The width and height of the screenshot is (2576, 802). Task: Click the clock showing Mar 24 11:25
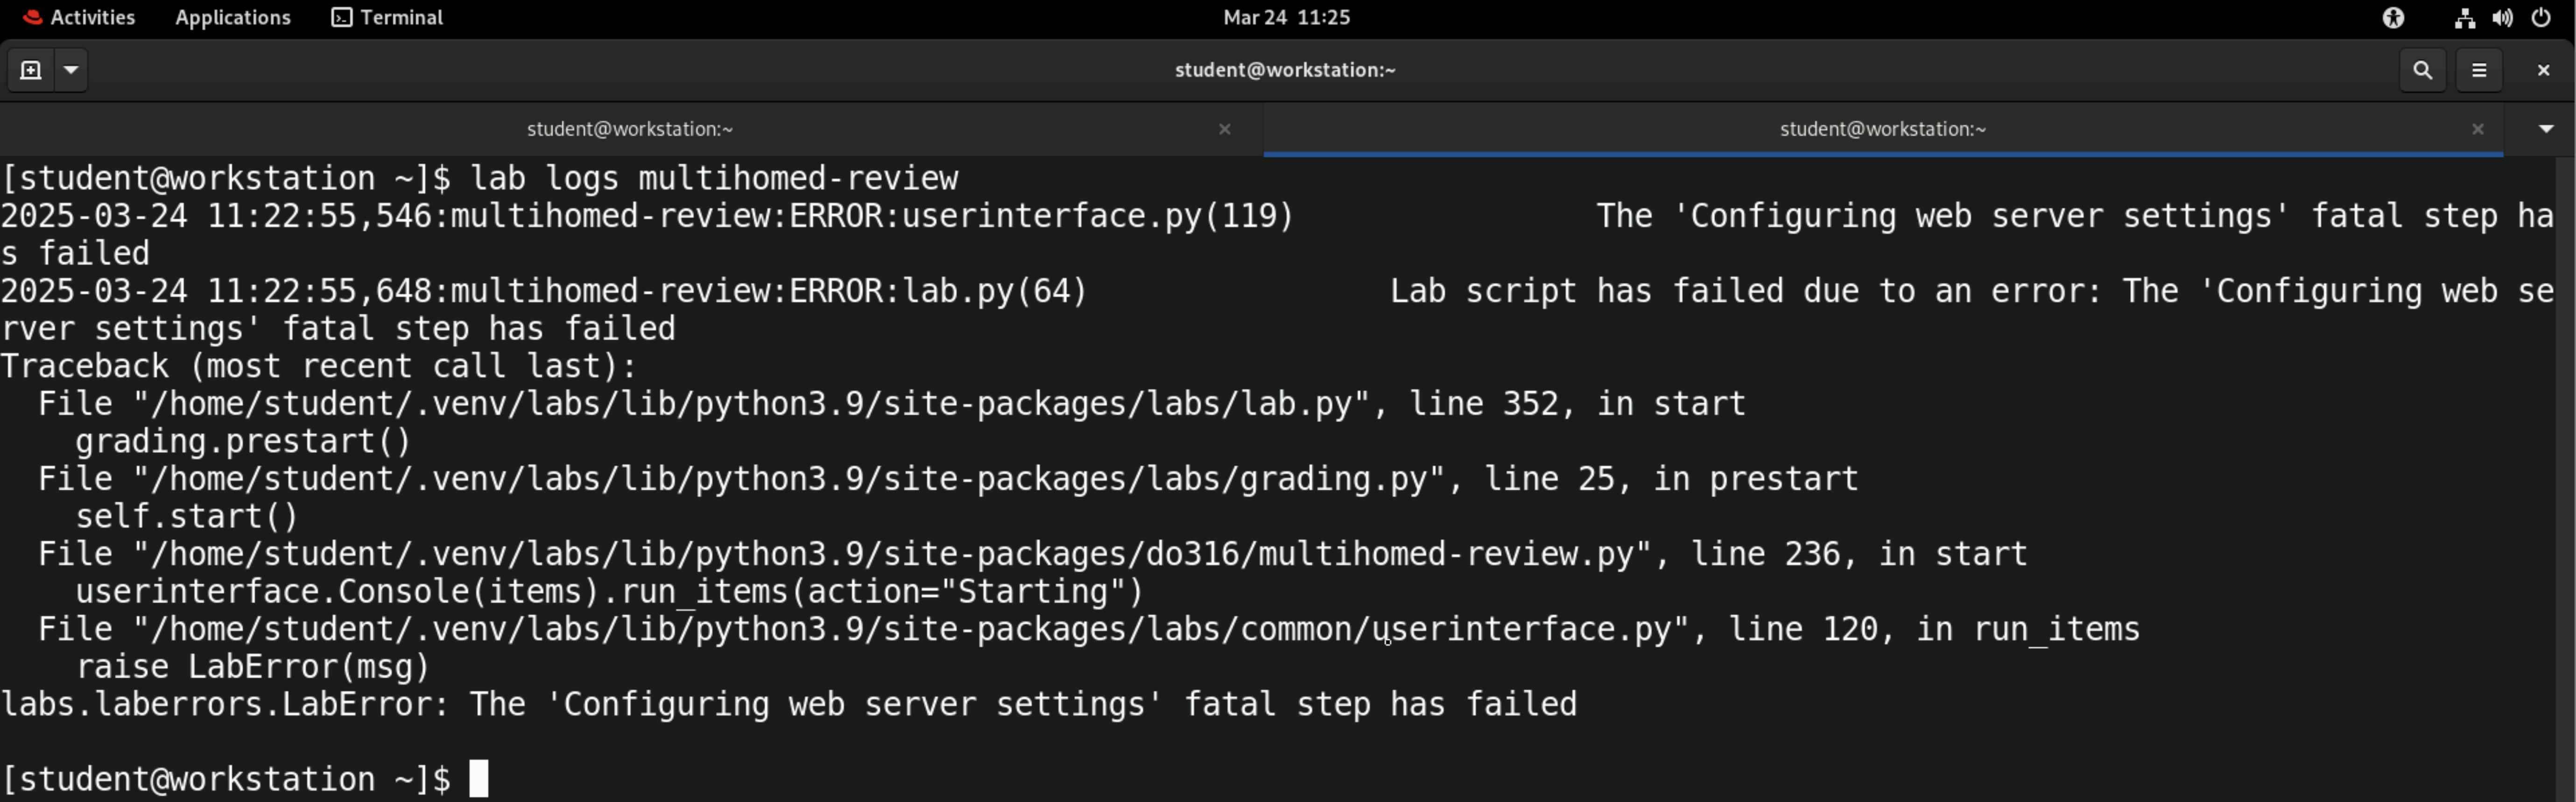click(1286, 17)
